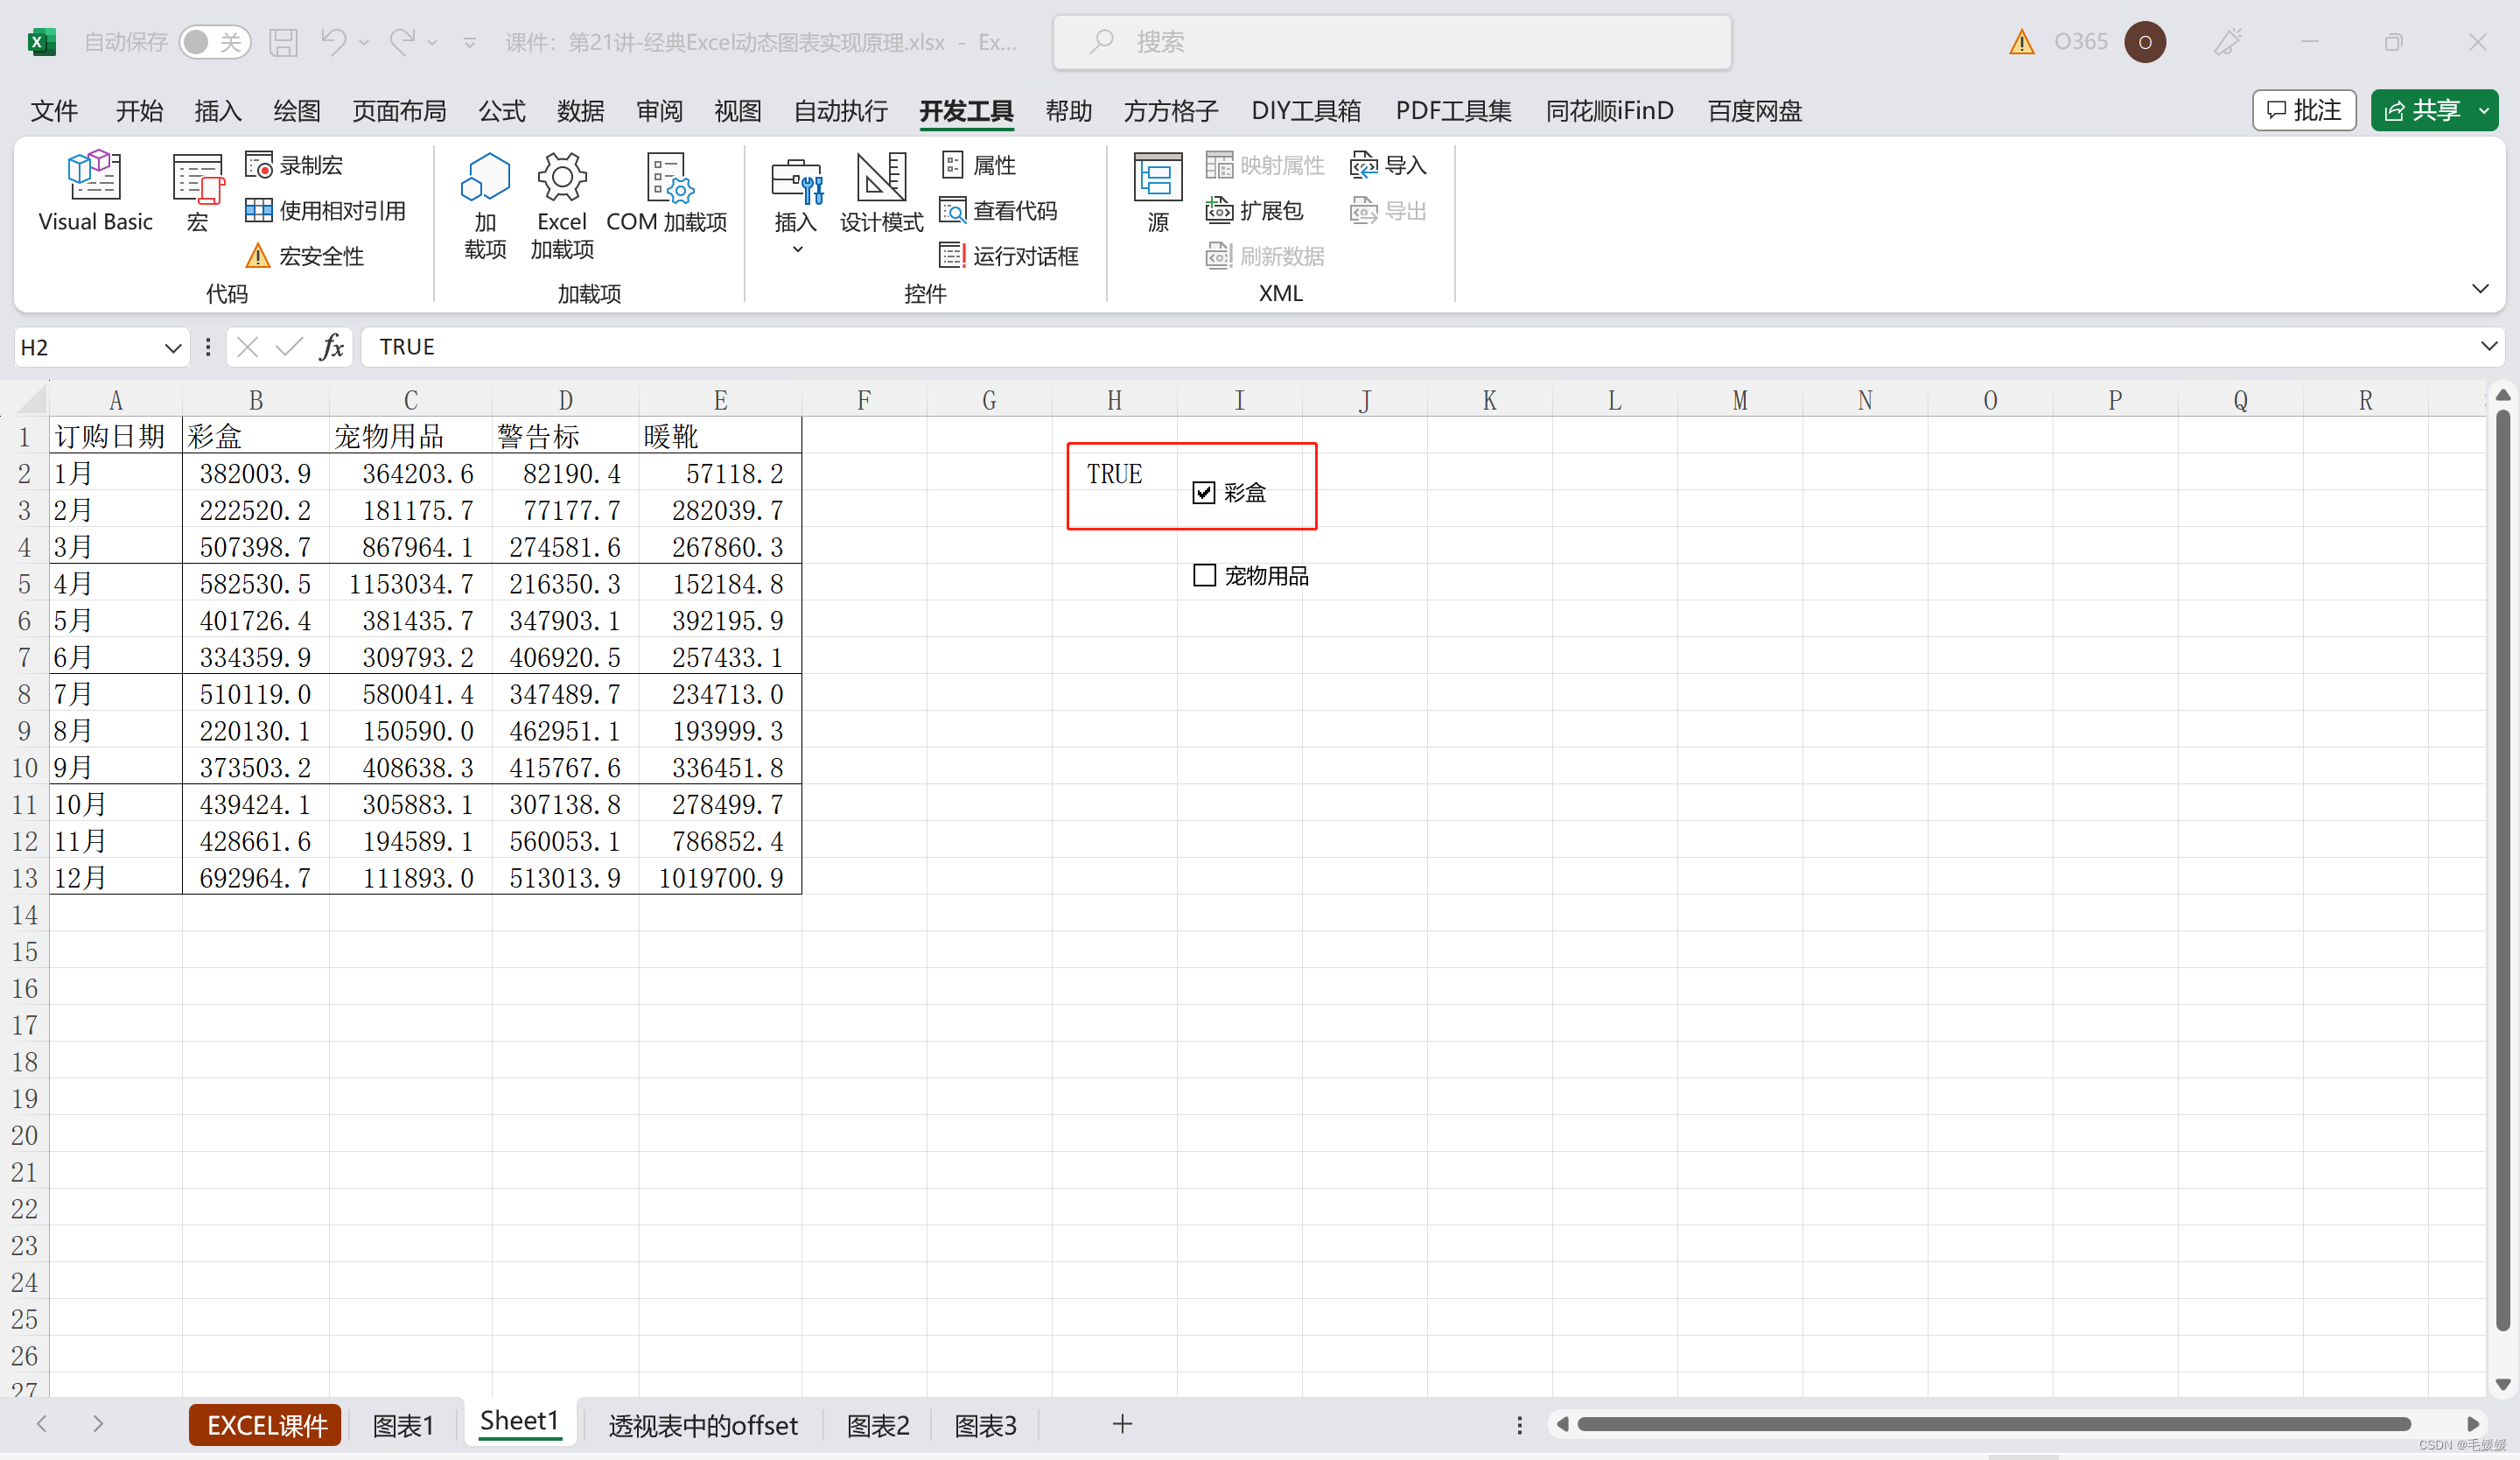Screen dimensions: 2520x1460
Task: Check the 宠物用品 checkbox
Action: (1204, 575)
